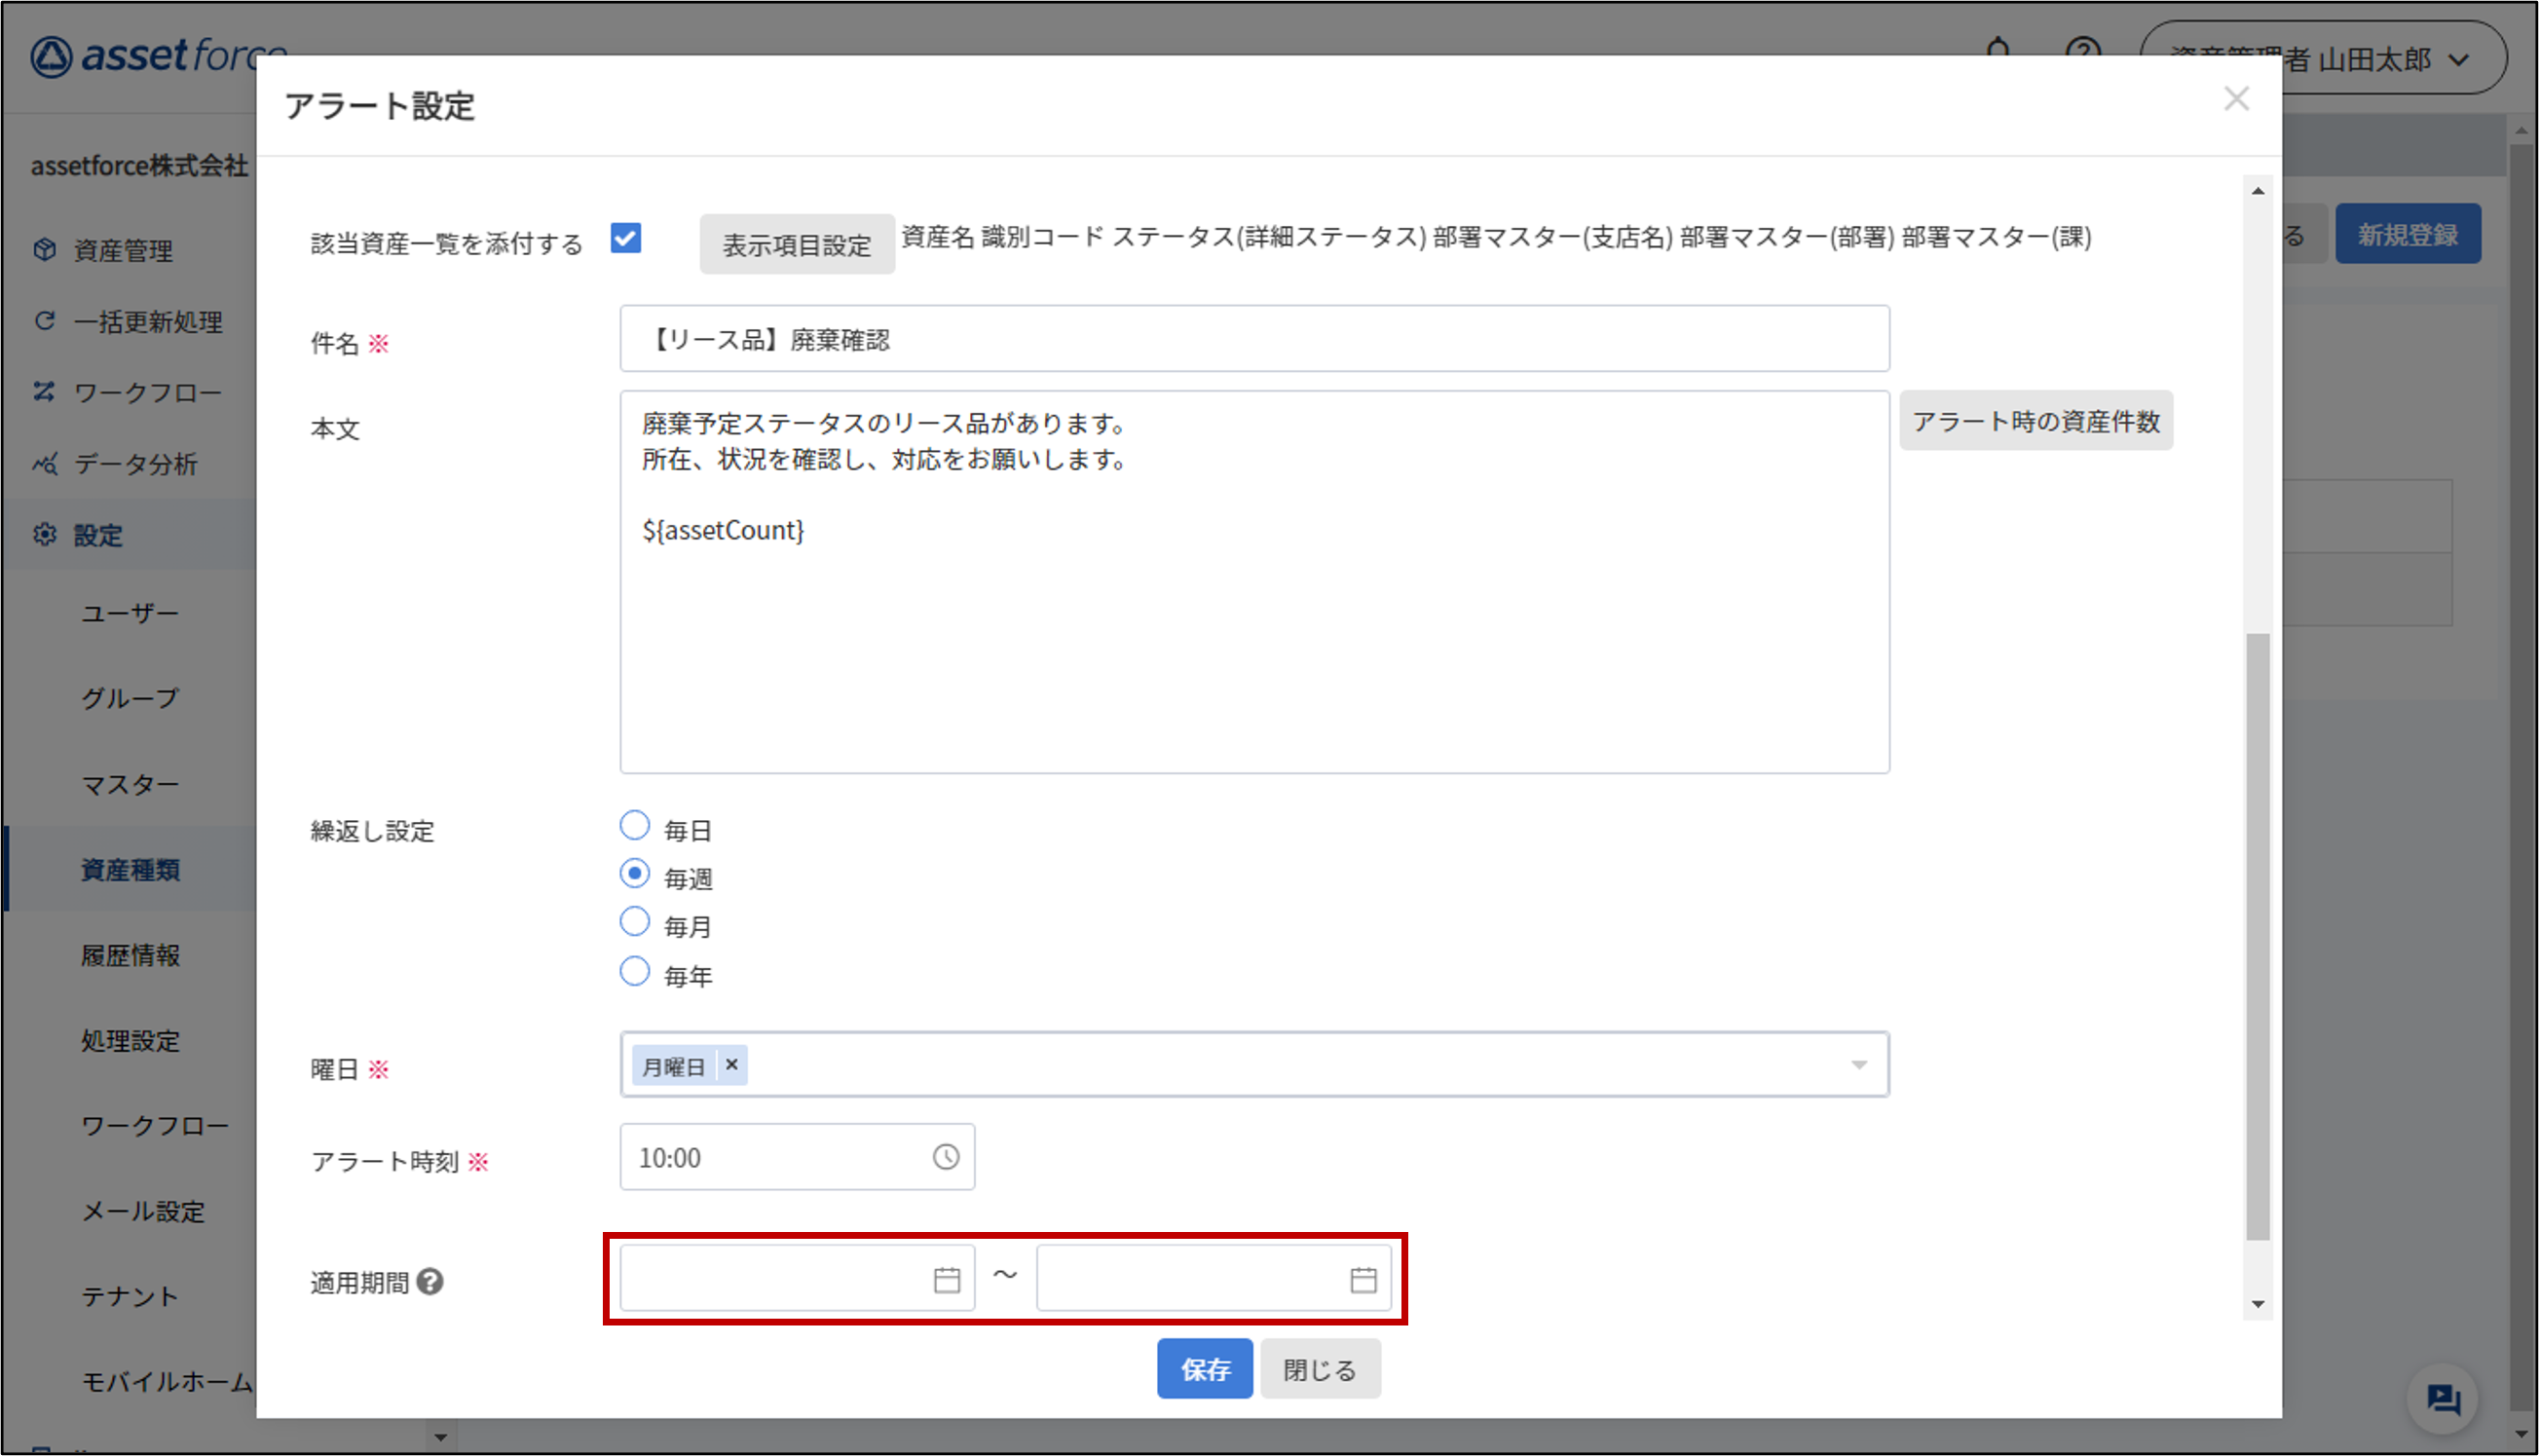Uncheck 該当資産一覧を添付する checkbox

coord(626,239)
